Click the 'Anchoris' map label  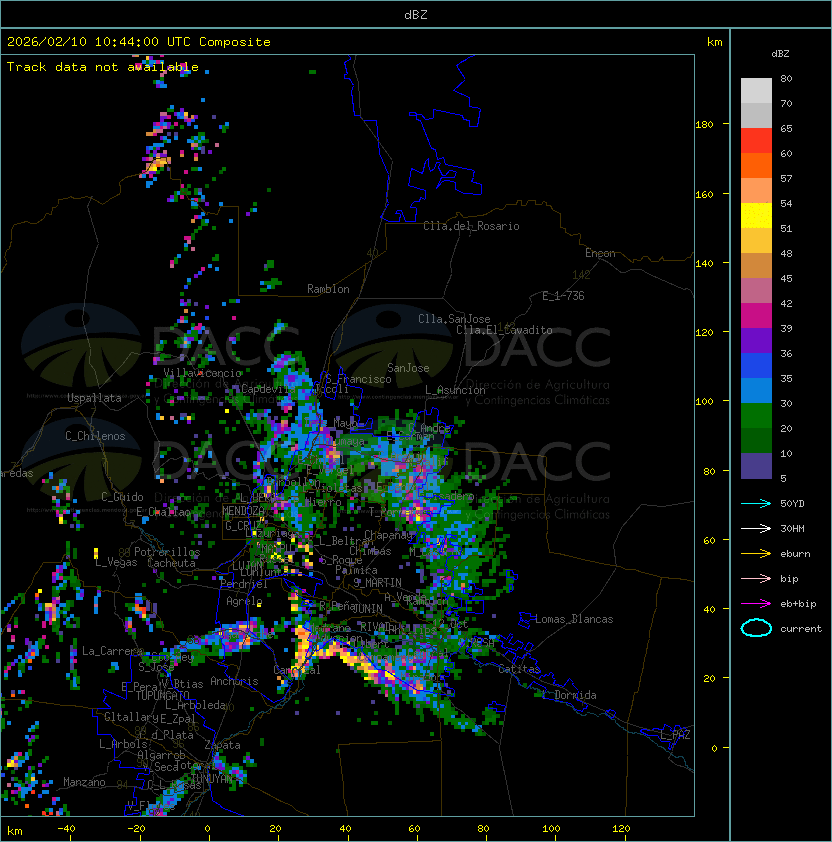tap(234, 681)
